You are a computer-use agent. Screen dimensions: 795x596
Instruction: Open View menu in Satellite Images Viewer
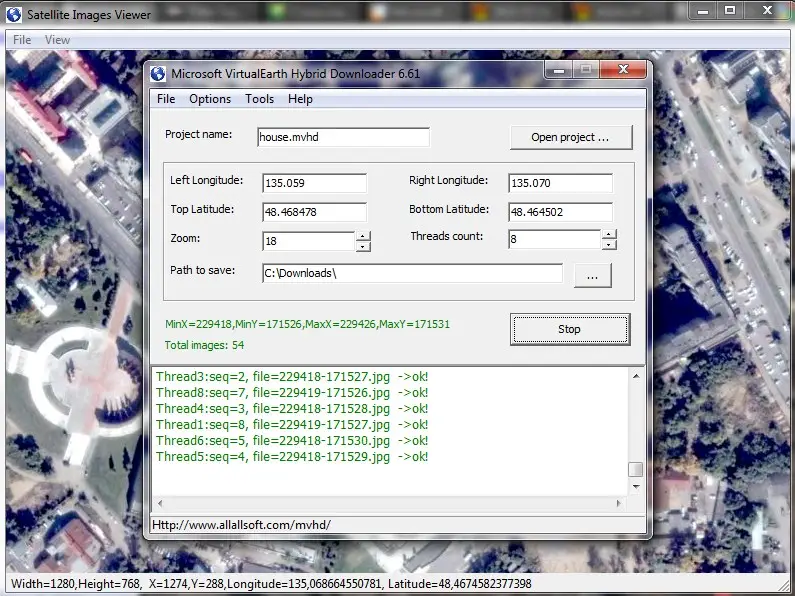coord(57,40)
